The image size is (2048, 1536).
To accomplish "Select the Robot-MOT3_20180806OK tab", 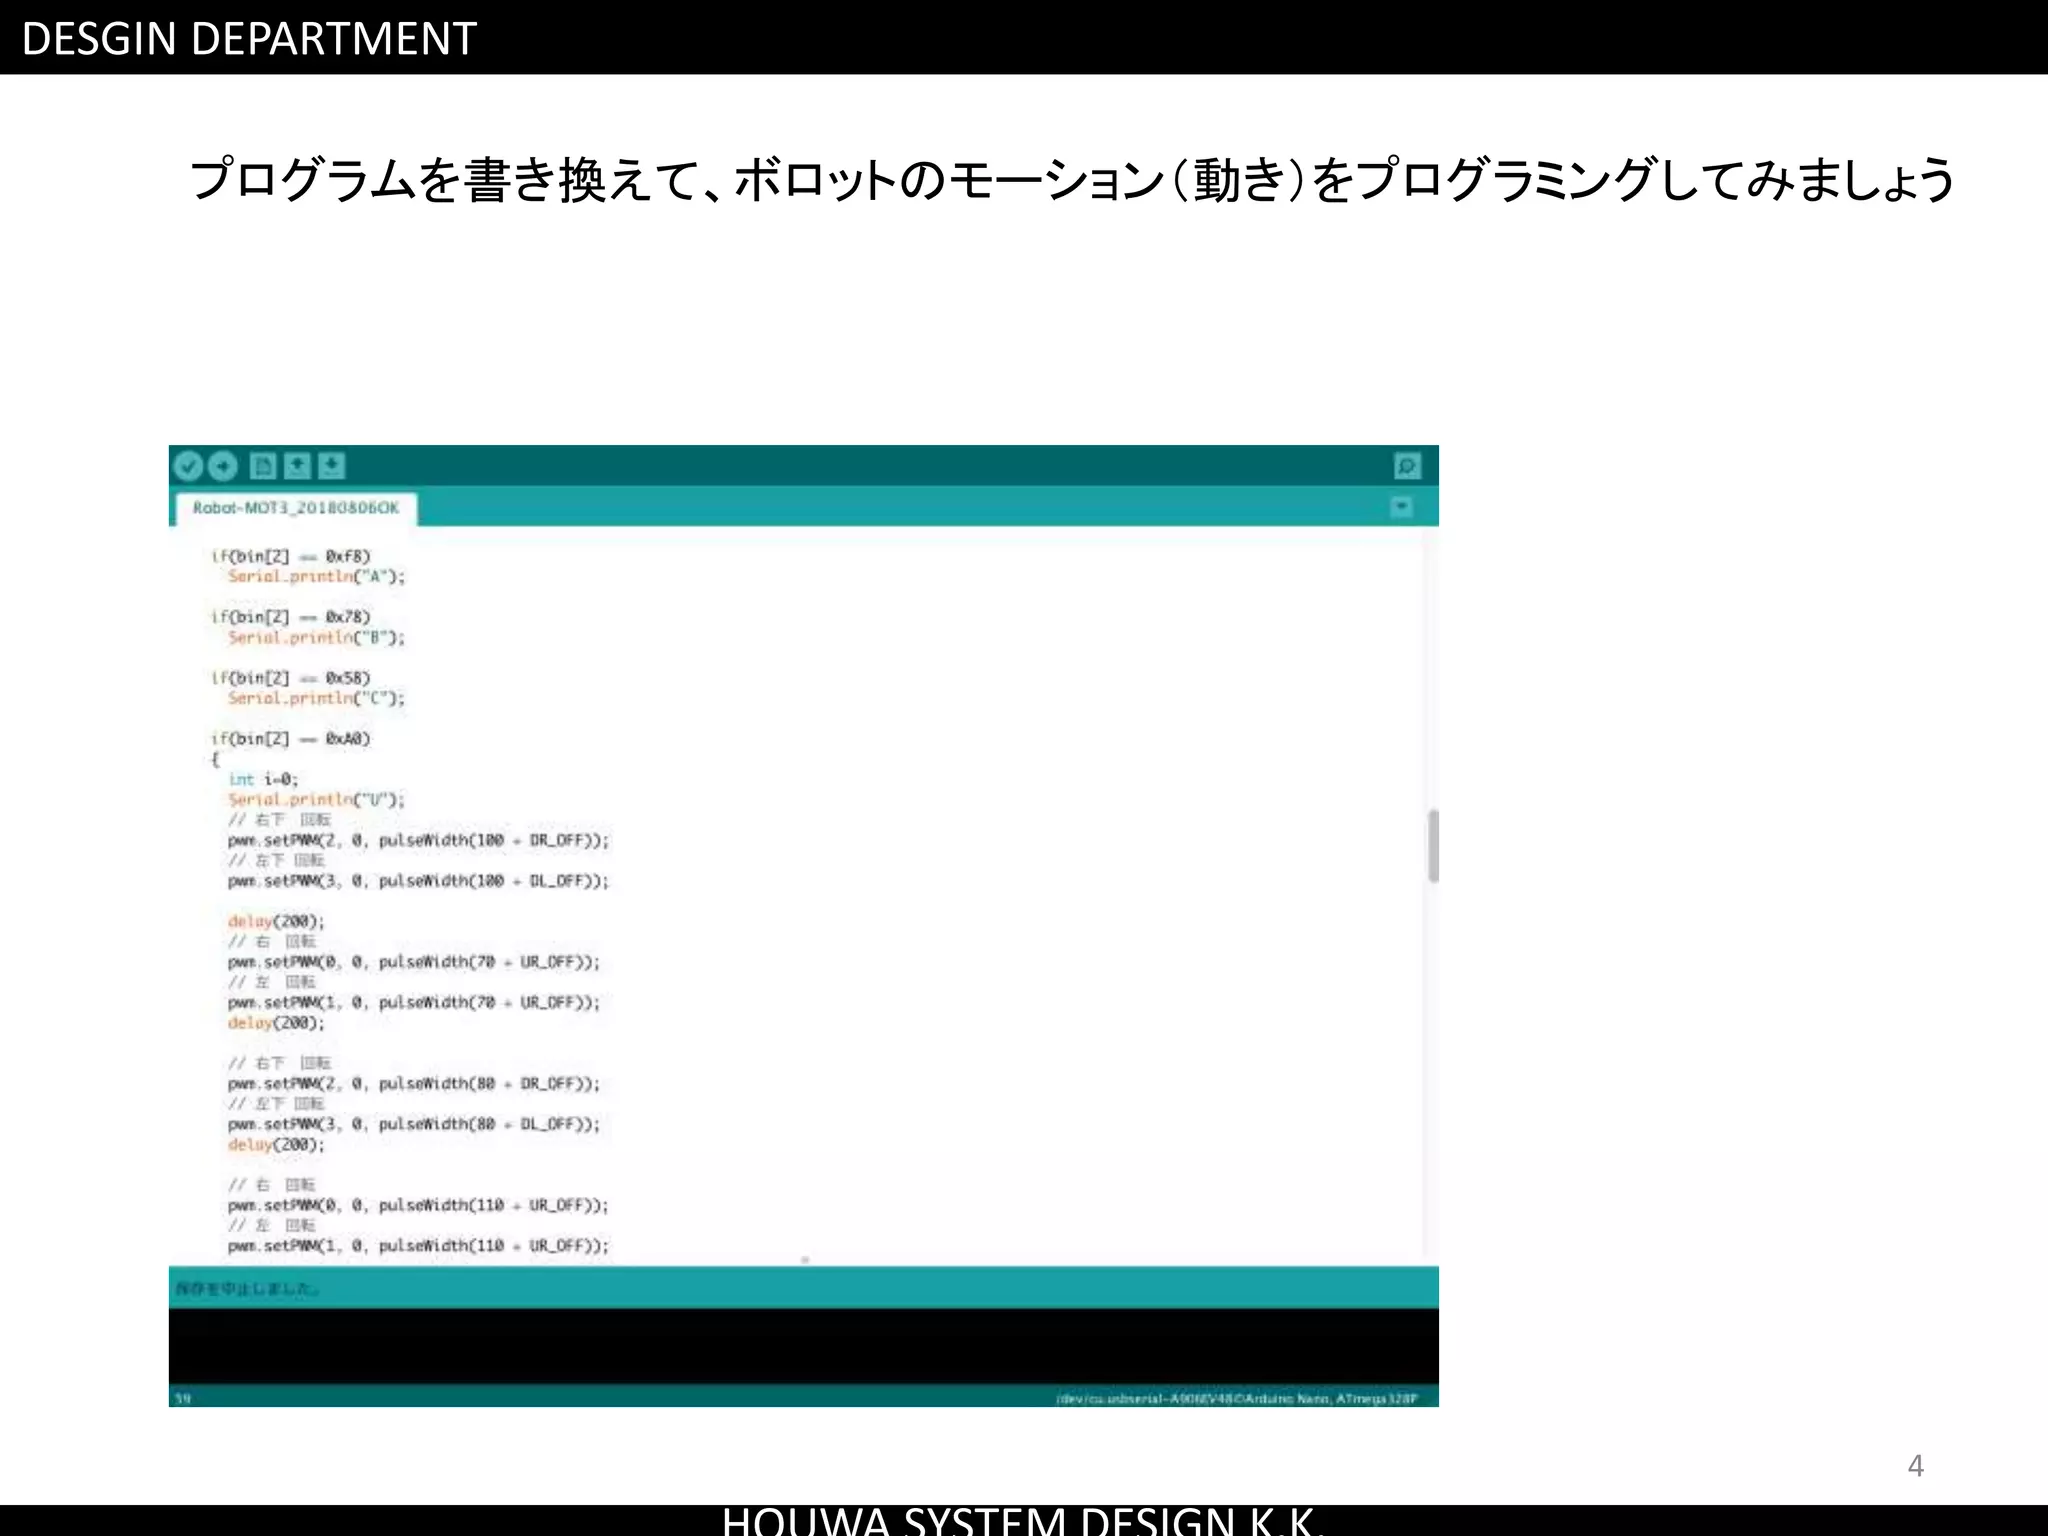I will click(x=296, y=508).
